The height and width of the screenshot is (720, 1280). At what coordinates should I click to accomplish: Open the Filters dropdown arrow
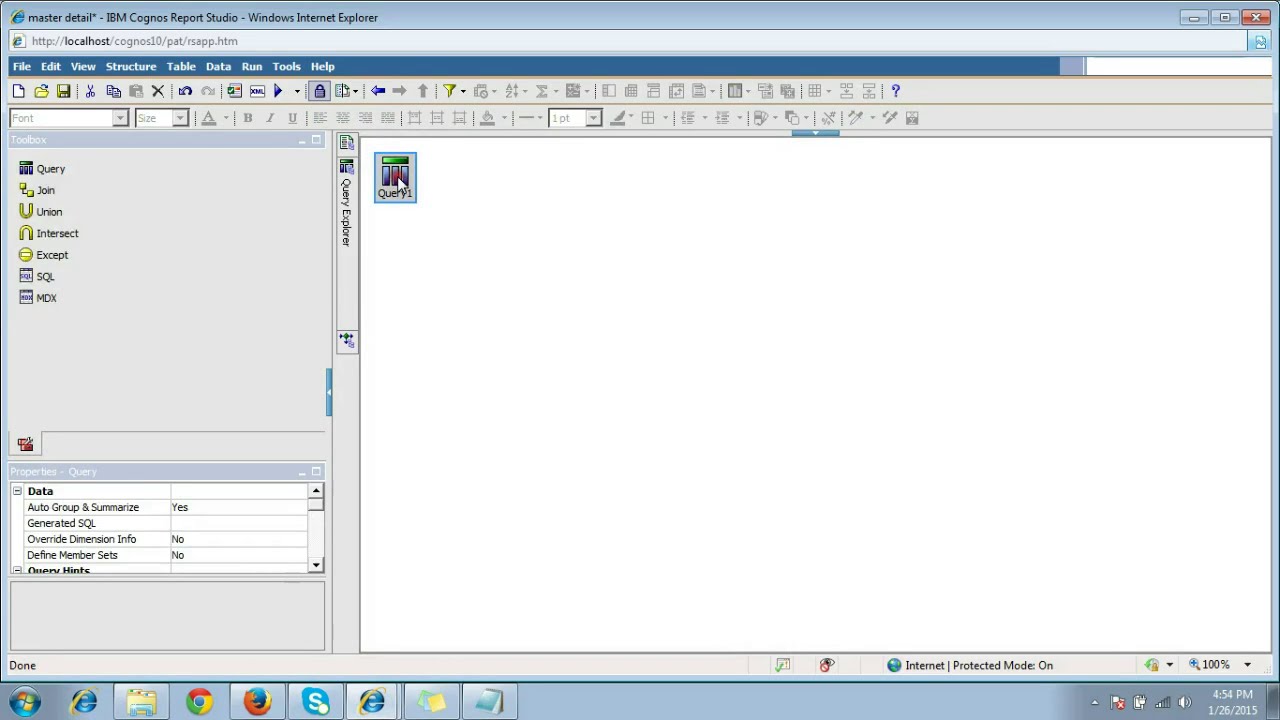[462, 92]
